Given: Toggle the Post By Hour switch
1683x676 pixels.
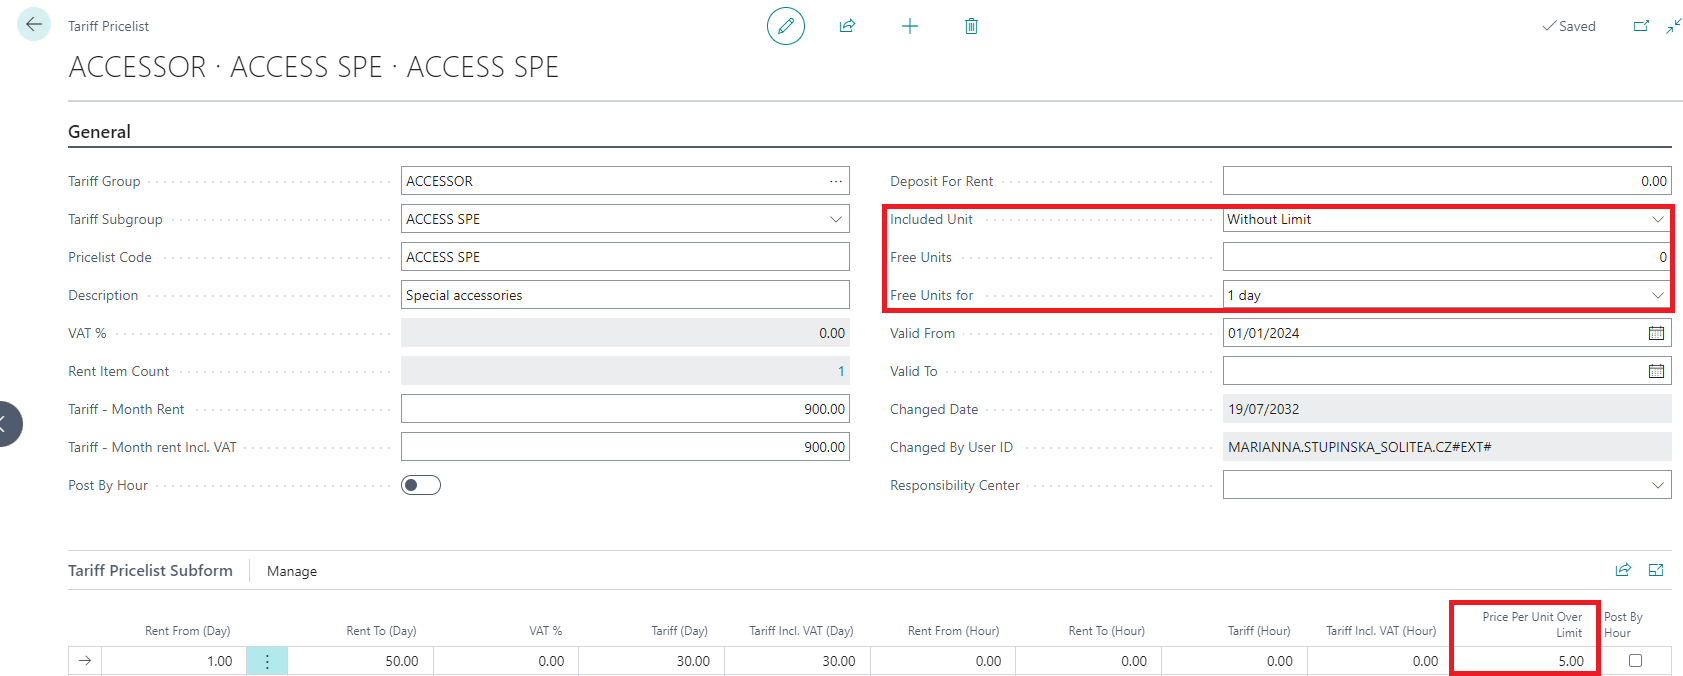Looking at the screenshot, I should [x=421, y=485].
